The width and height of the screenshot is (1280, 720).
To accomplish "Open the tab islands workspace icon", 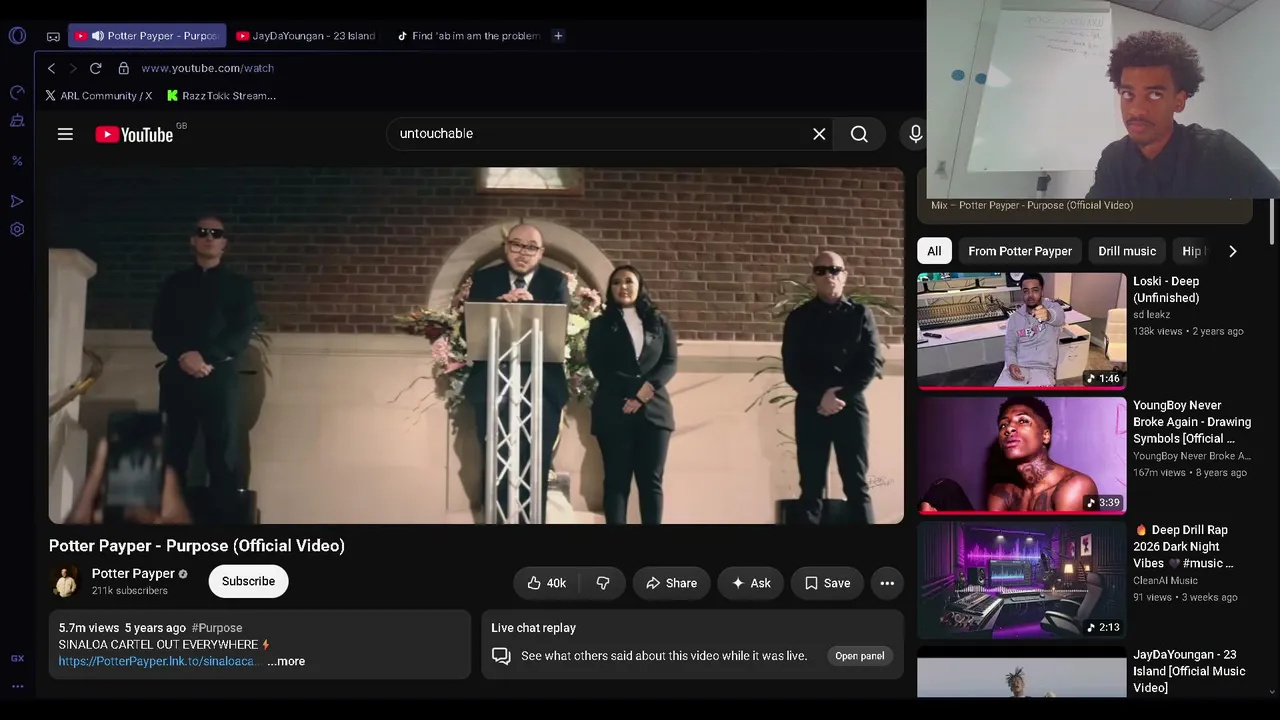I will pyautogui.click(x=53, y=36).
